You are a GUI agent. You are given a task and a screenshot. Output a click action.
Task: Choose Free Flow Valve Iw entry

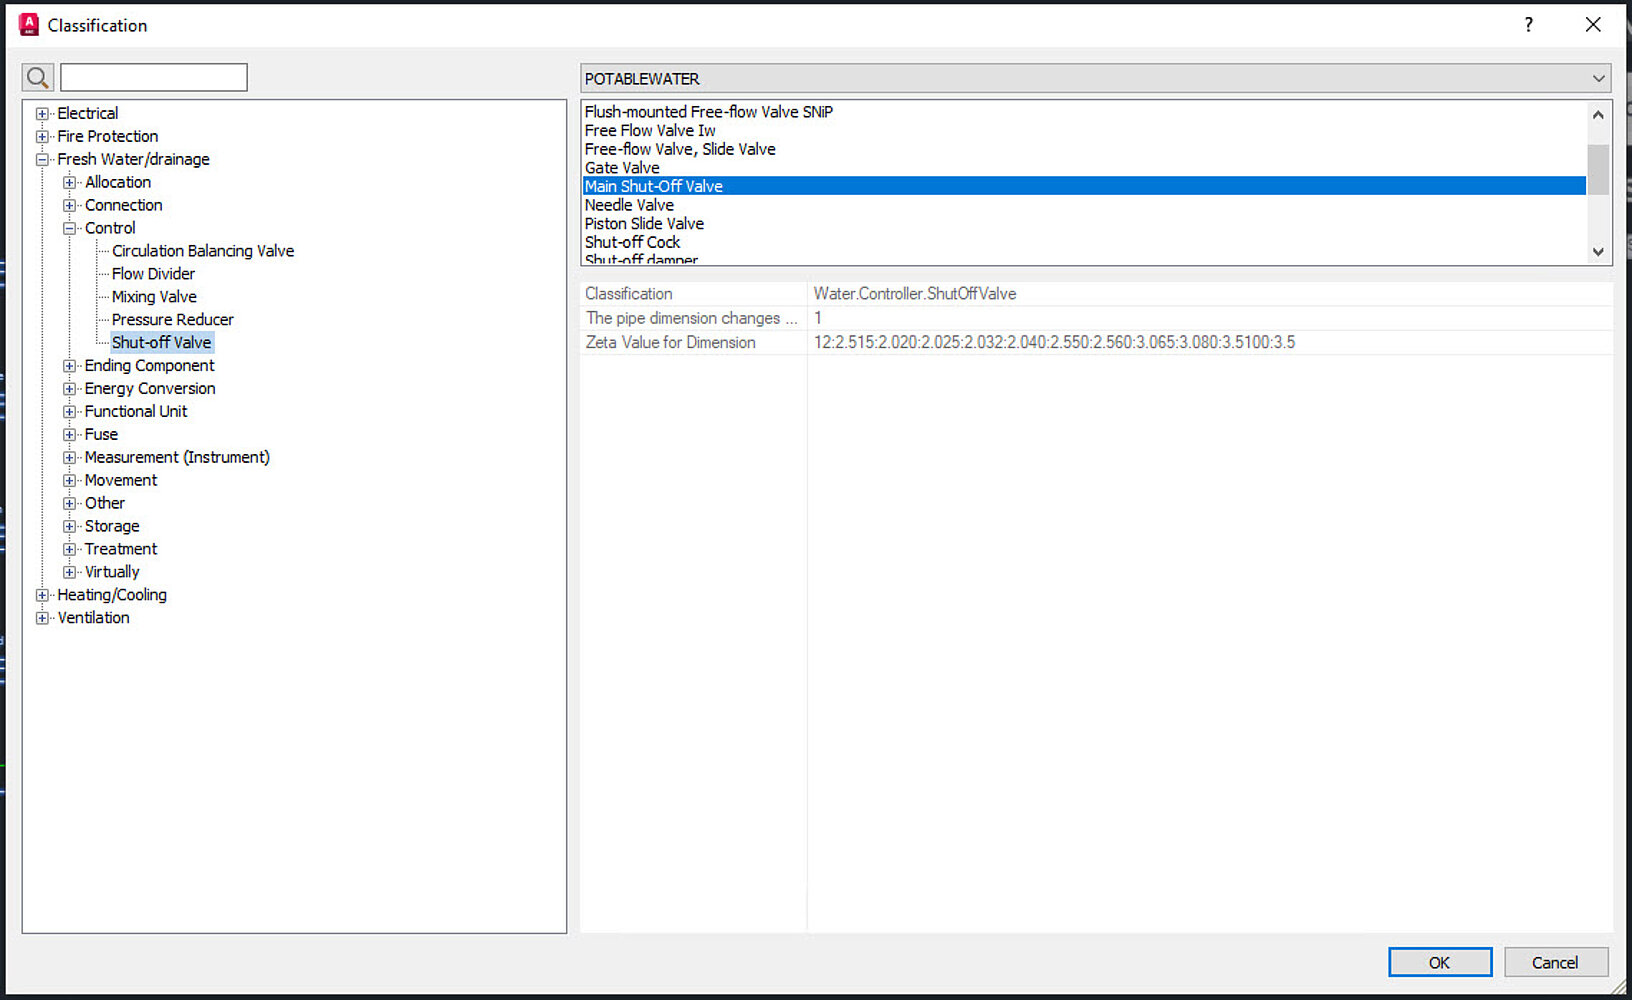pos(1084,130)
